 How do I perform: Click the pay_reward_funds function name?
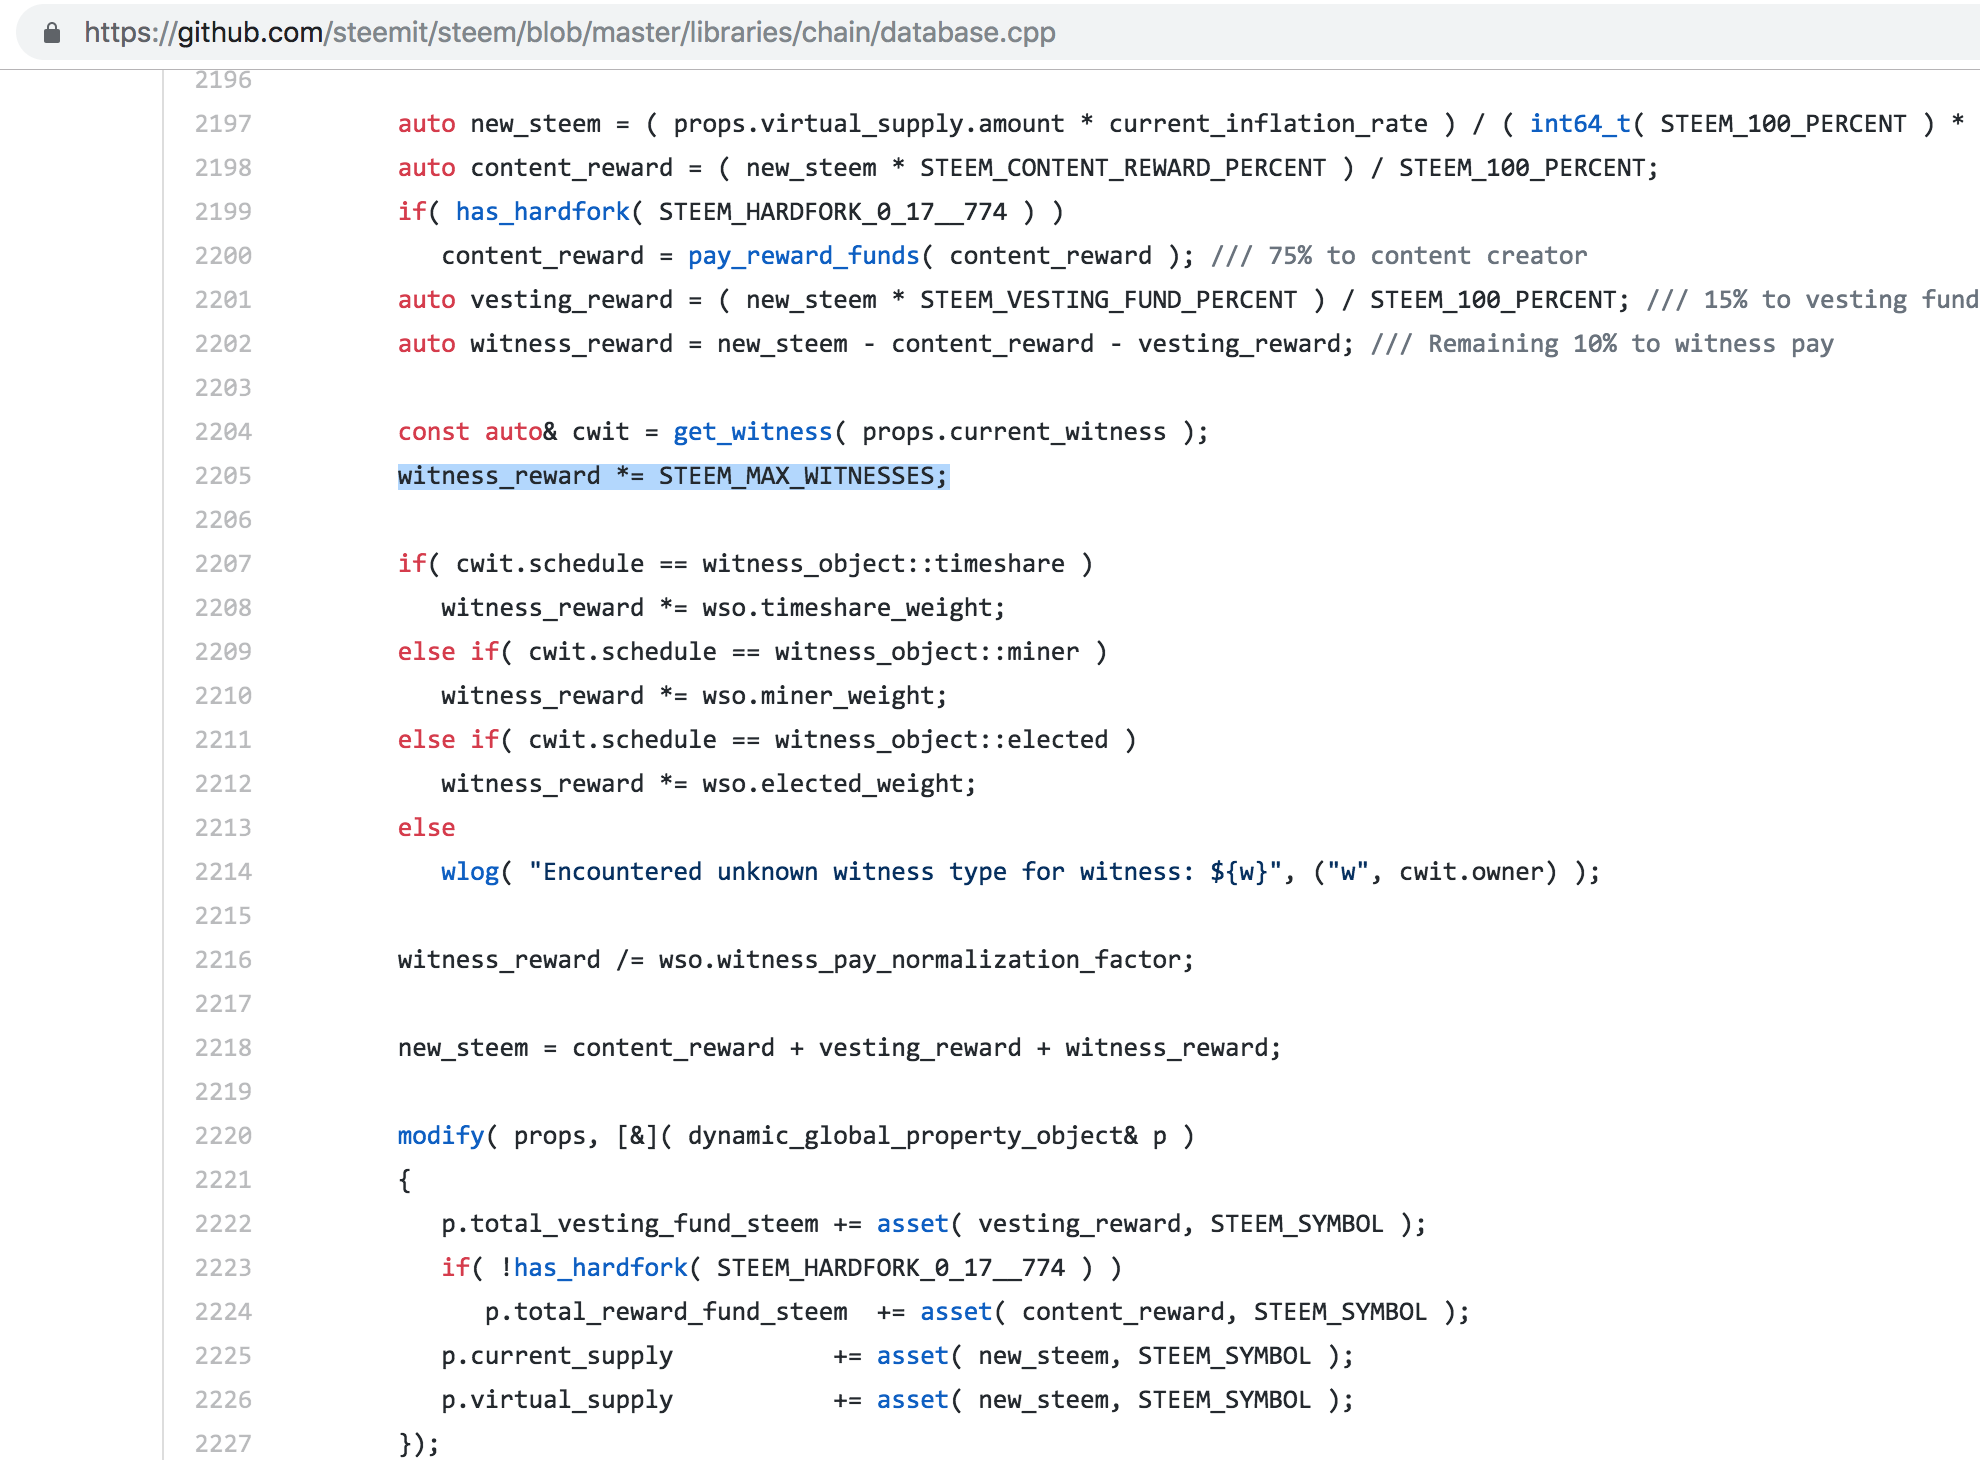803,256
